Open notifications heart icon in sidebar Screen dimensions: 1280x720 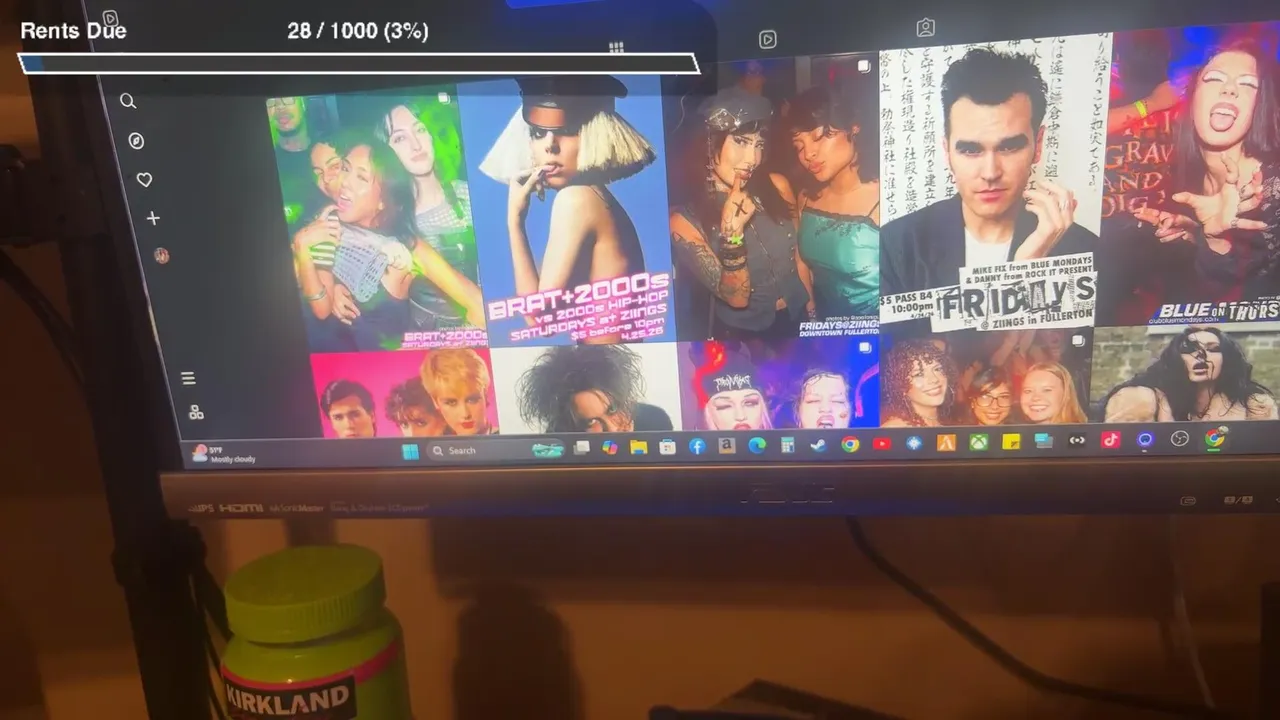pyautogui.click(x=144, y=180)
